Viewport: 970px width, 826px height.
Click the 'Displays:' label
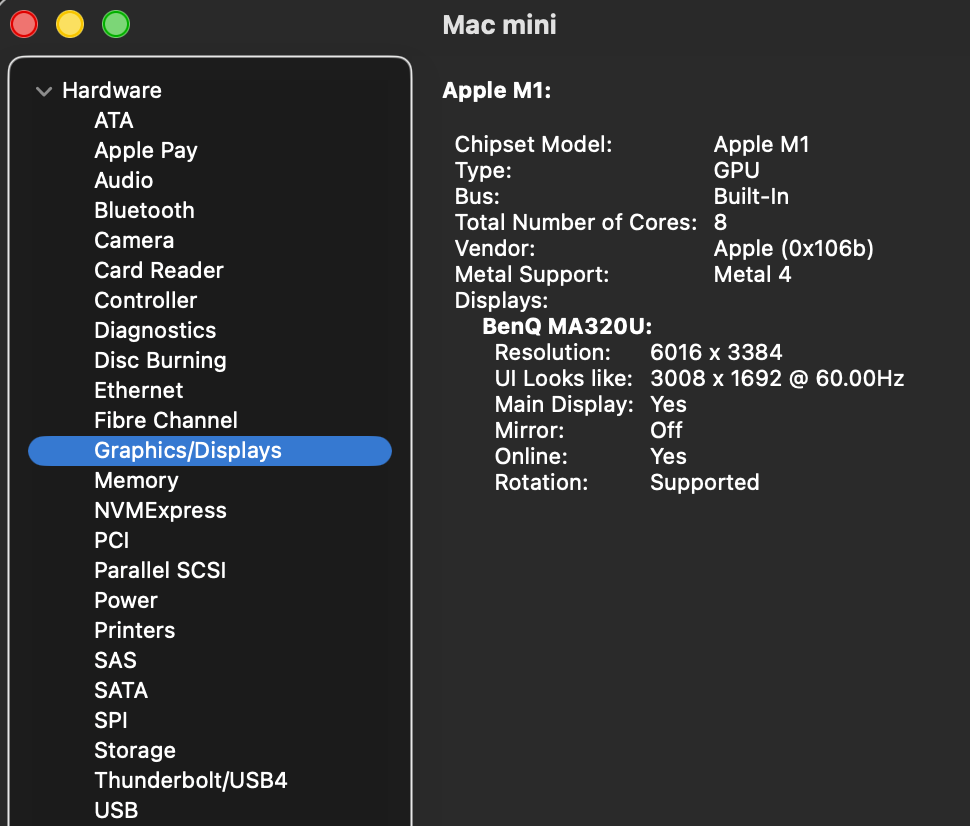tap(501, 301)
